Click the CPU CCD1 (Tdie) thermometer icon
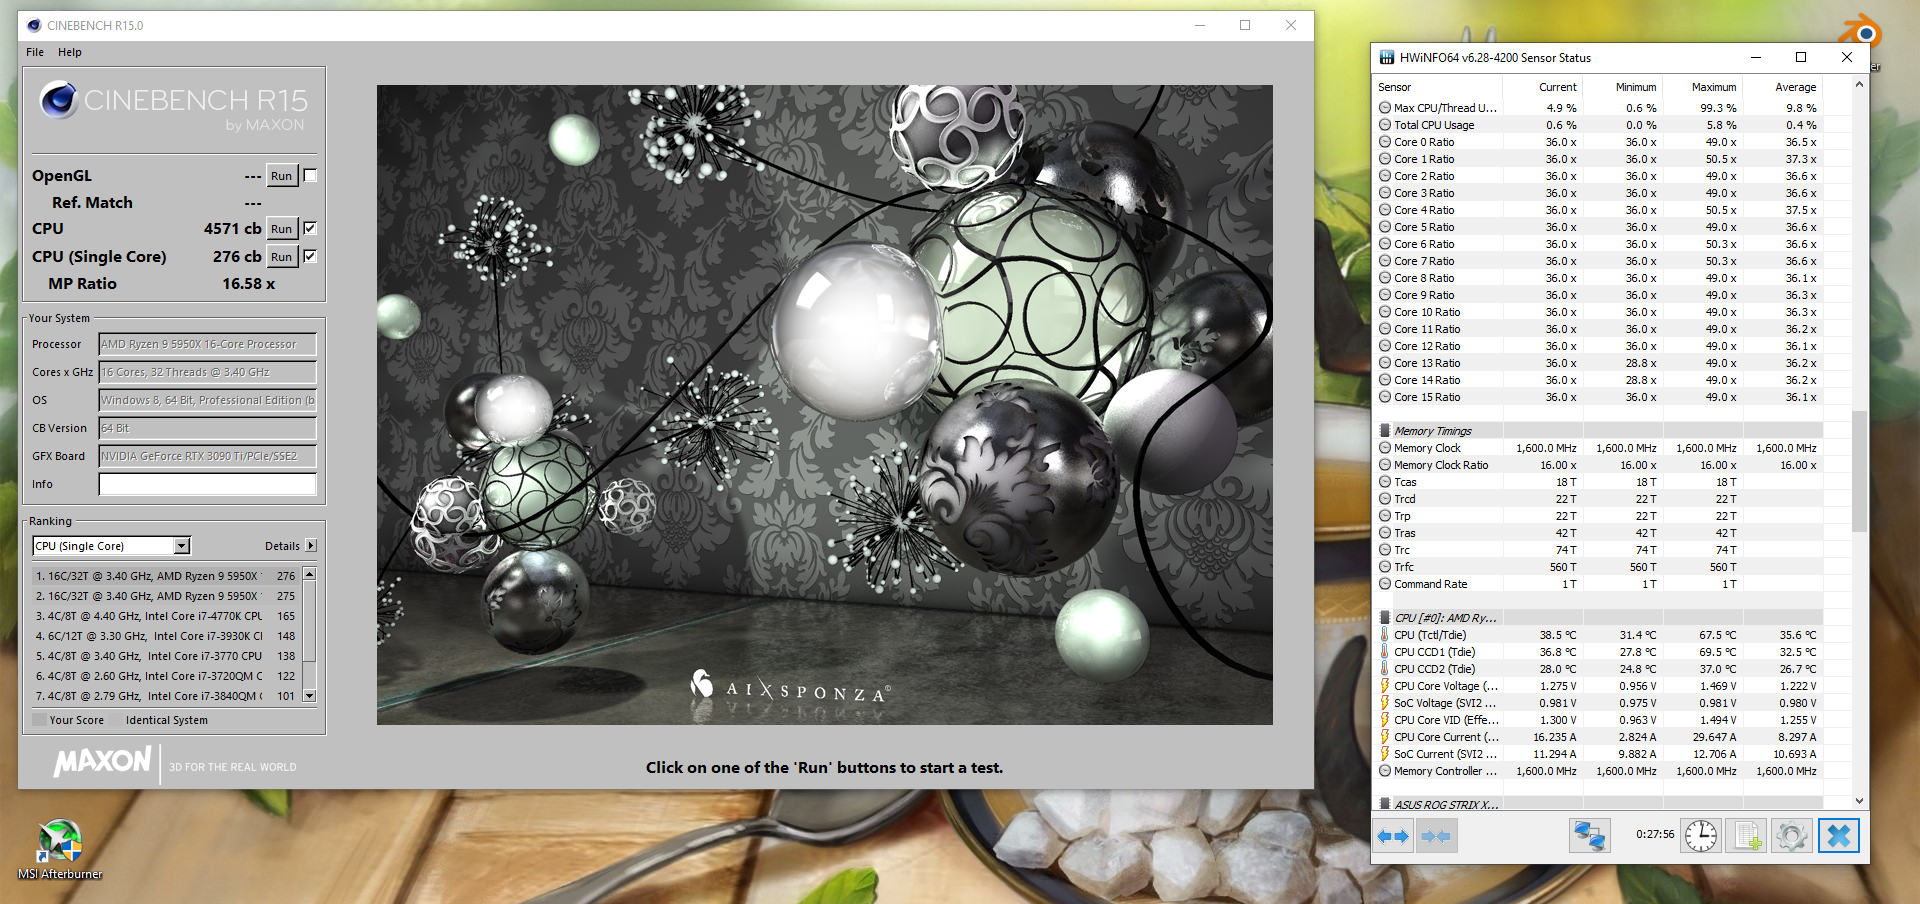Viewport: 1920px width, 904px height. coord(1385,652)
